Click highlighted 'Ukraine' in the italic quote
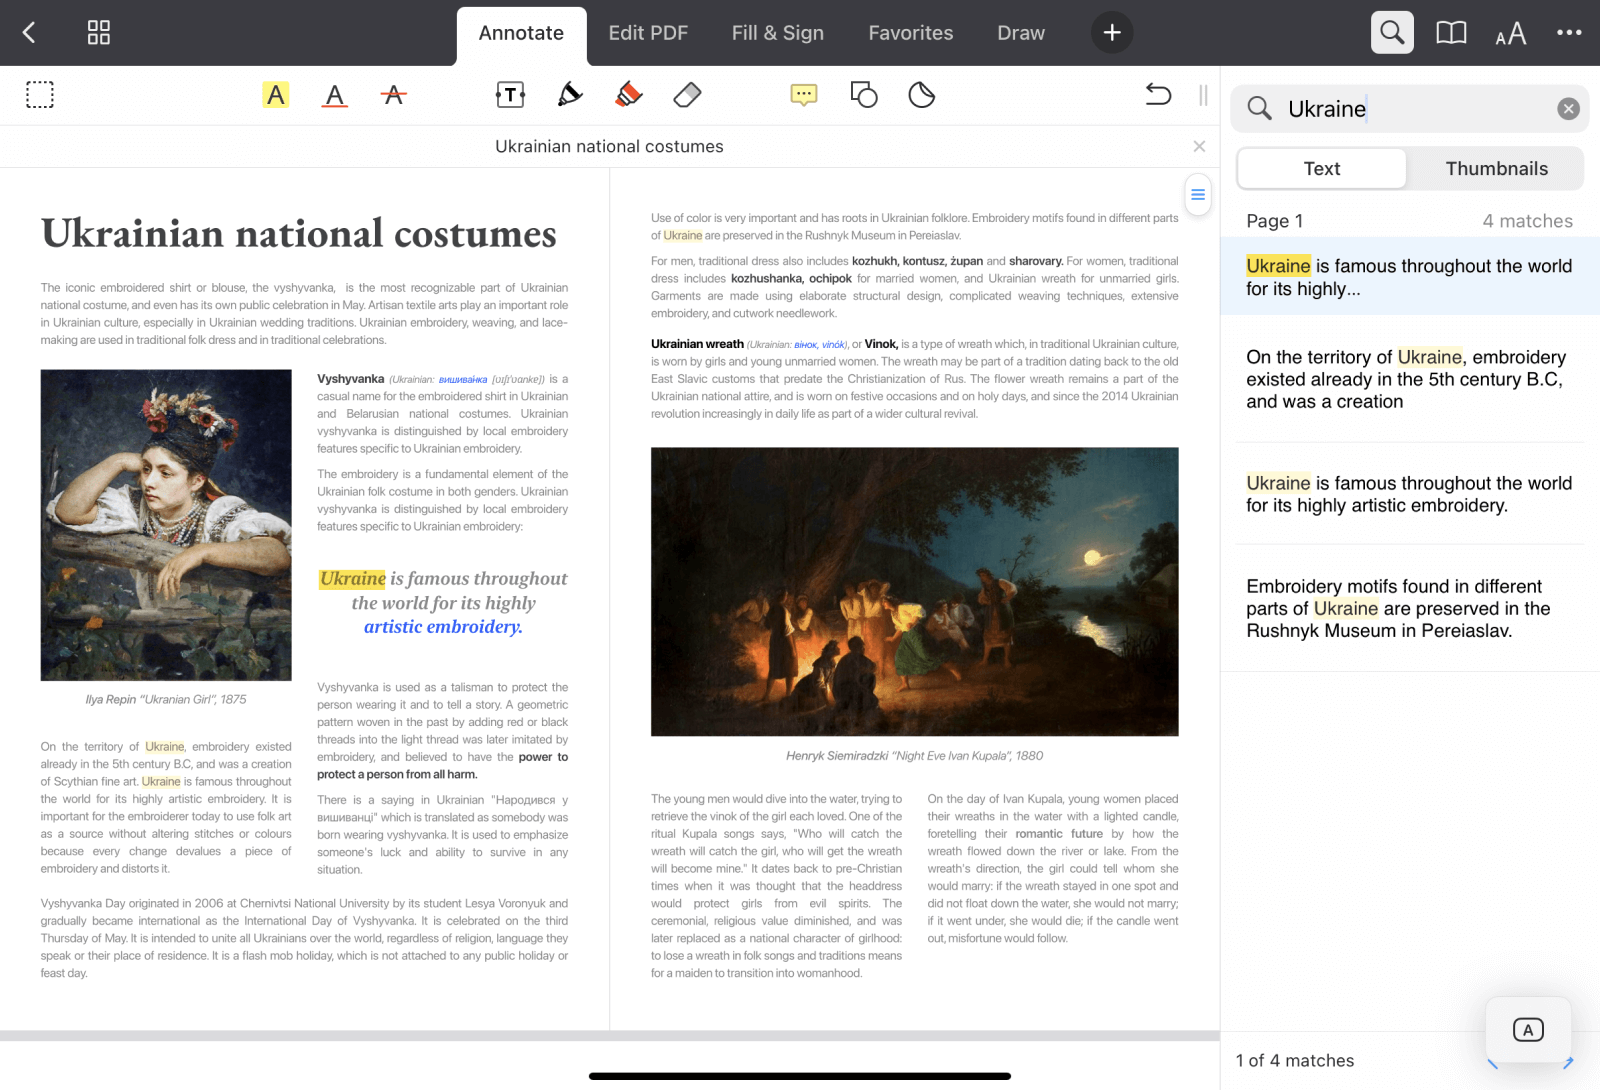Image resolution: width=1600 pixels, height=1090 pixels. click(353, 579)
